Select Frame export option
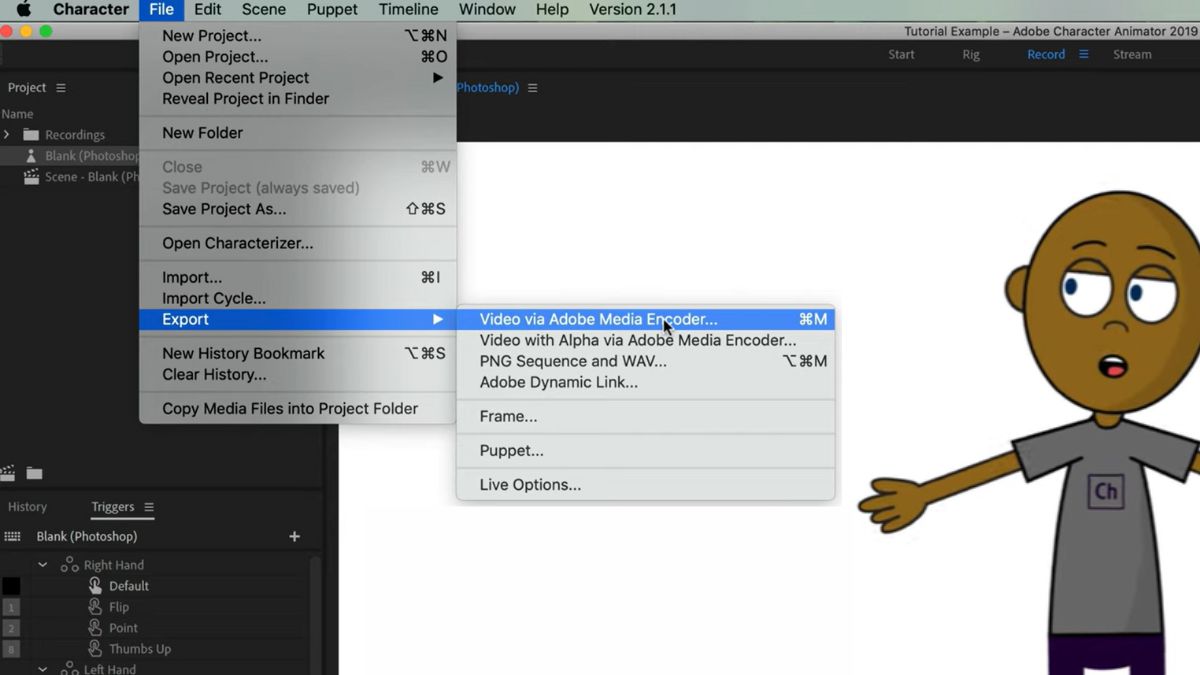This screenshot has width=1200, height=675. point(645,417)
